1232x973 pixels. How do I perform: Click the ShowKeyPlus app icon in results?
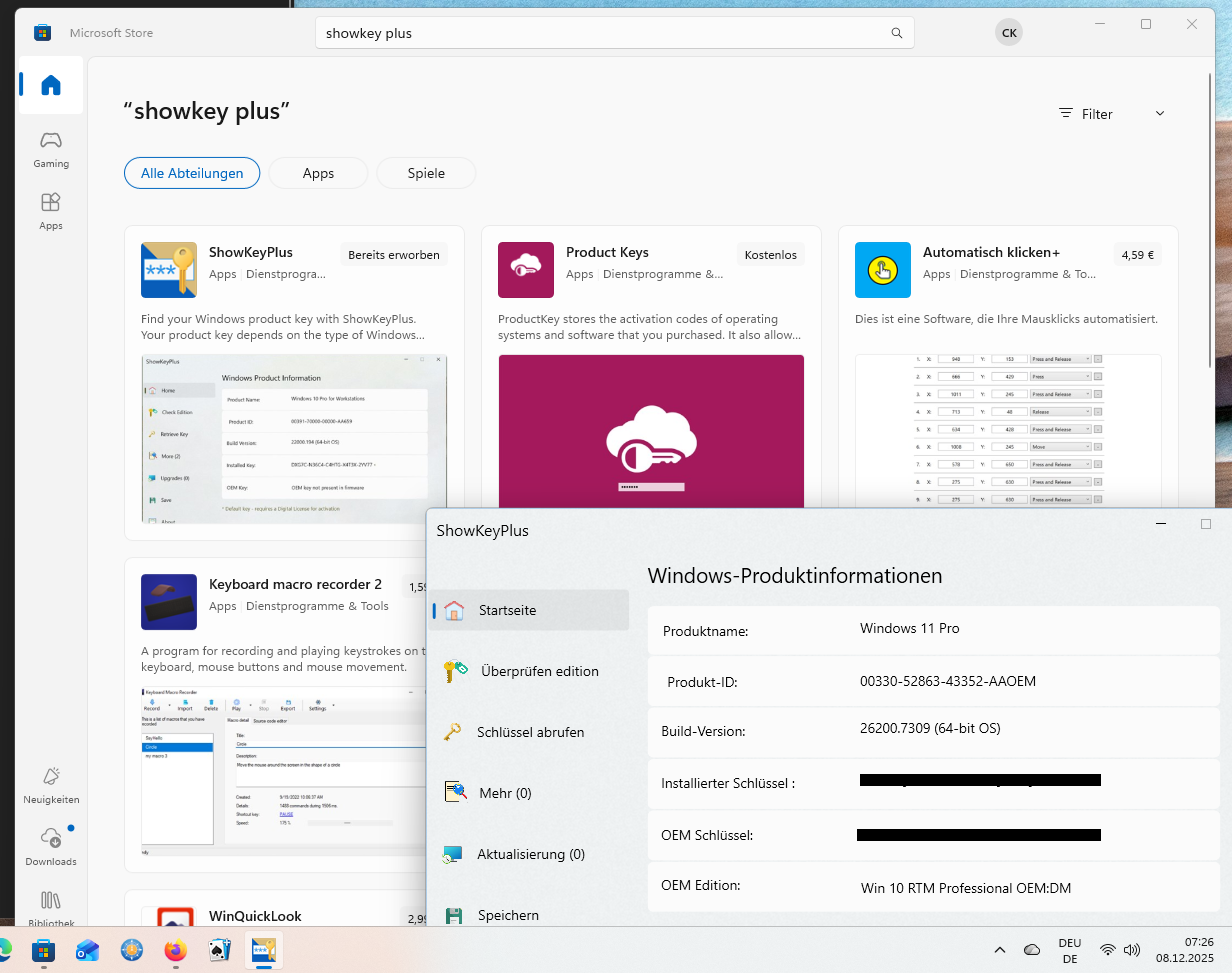point(169,270)
